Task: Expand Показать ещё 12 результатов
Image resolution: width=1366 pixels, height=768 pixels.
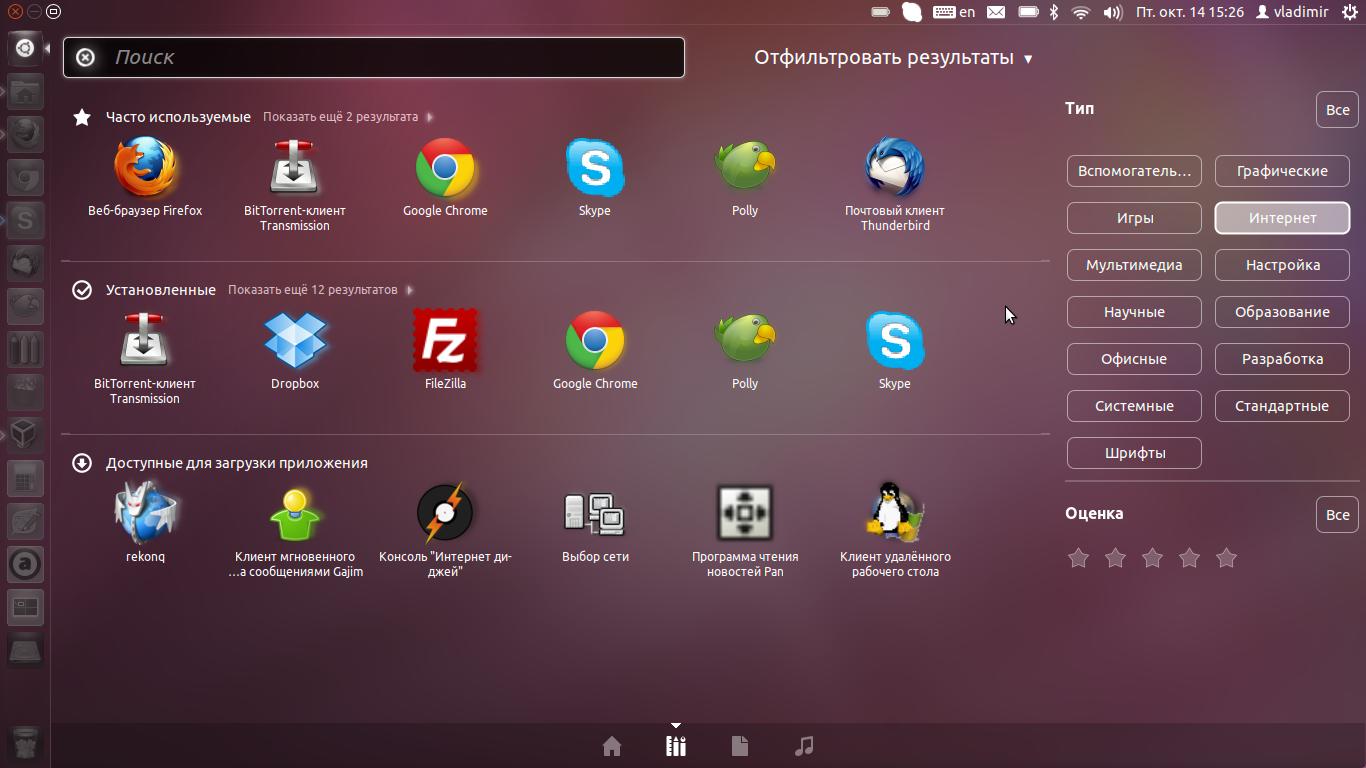Action: coord(320,290)
